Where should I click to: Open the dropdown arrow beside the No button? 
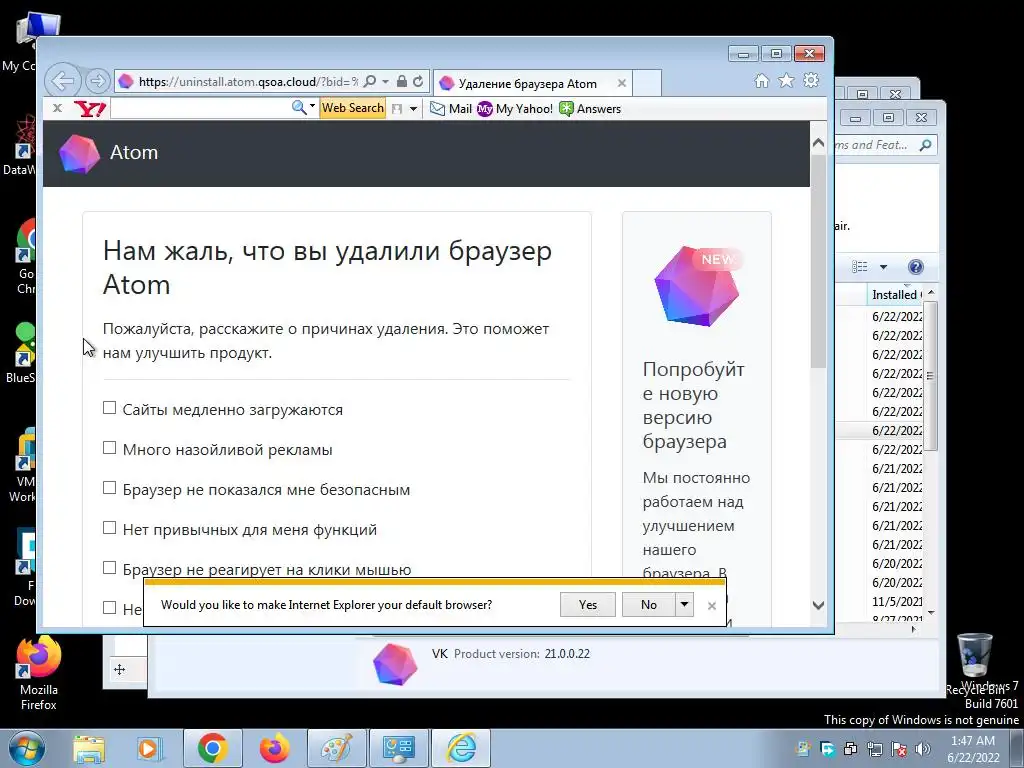pyautogui.click(x=684, y=605)
